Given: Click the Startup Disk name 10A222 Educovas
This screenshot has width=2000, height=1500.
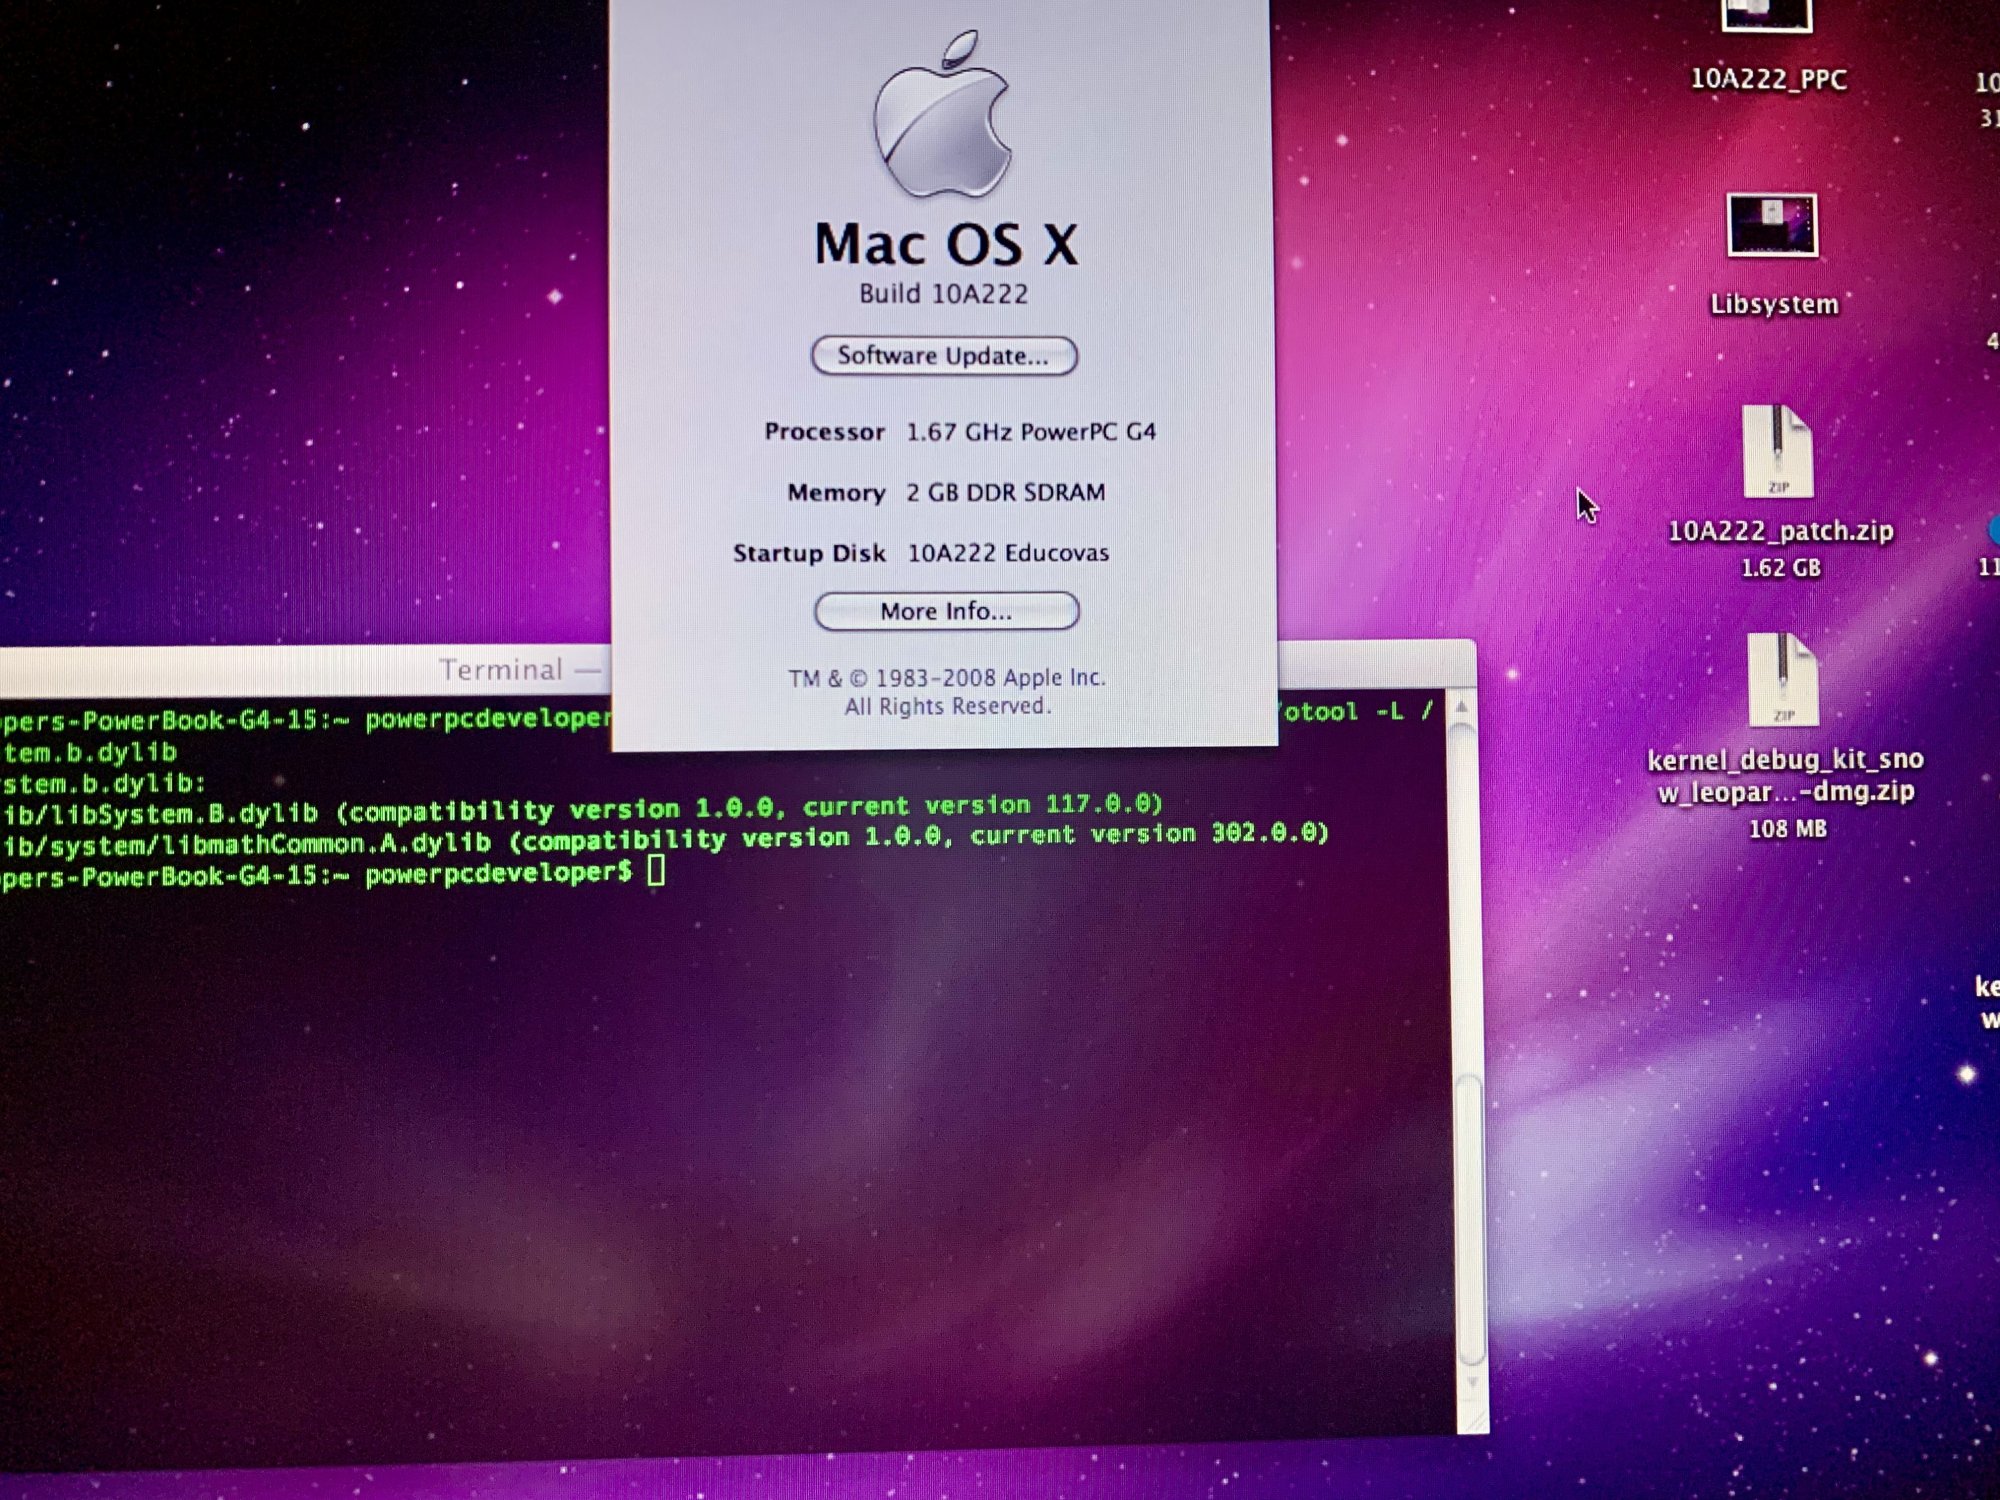Looking at the screenshot, I should tap(1008, 553).
